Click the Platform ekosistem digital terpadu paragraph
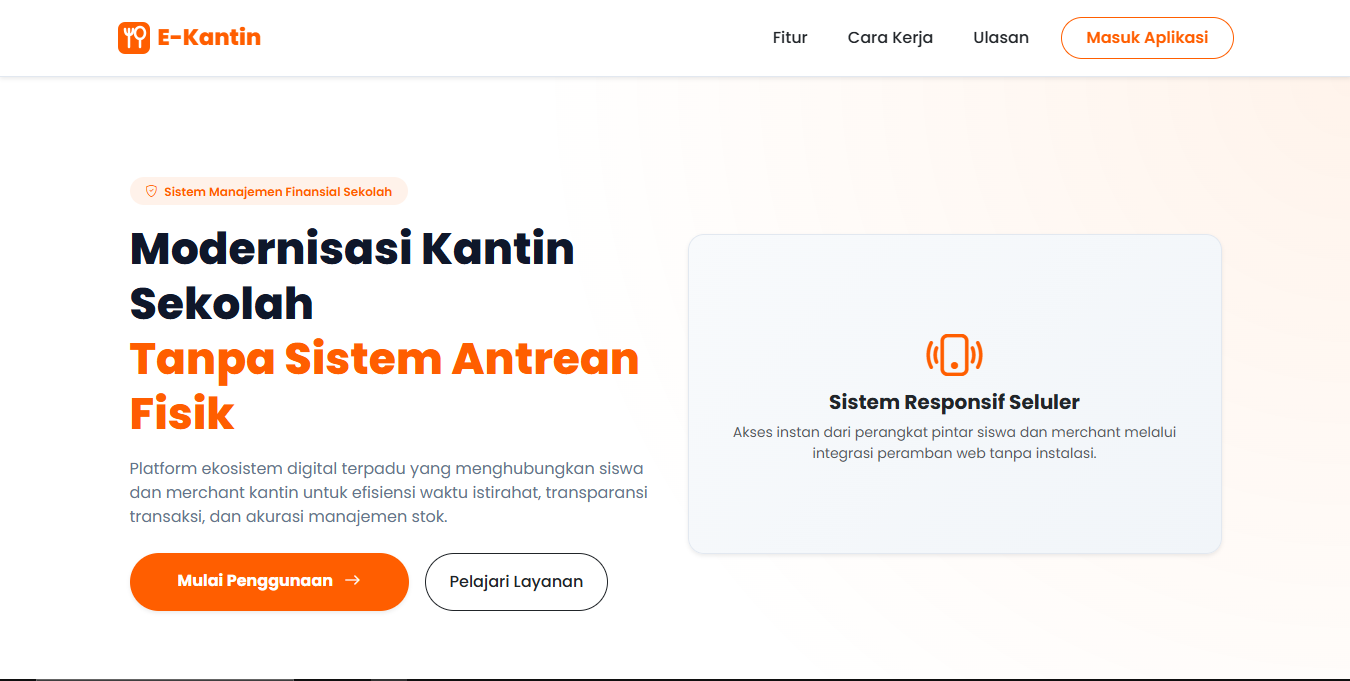1350x681 pixels. [388, 492]
